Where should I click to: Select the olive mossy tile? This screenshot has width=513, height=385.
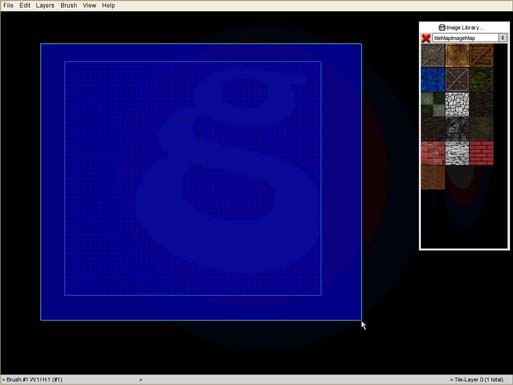click(x=481, y=129)
